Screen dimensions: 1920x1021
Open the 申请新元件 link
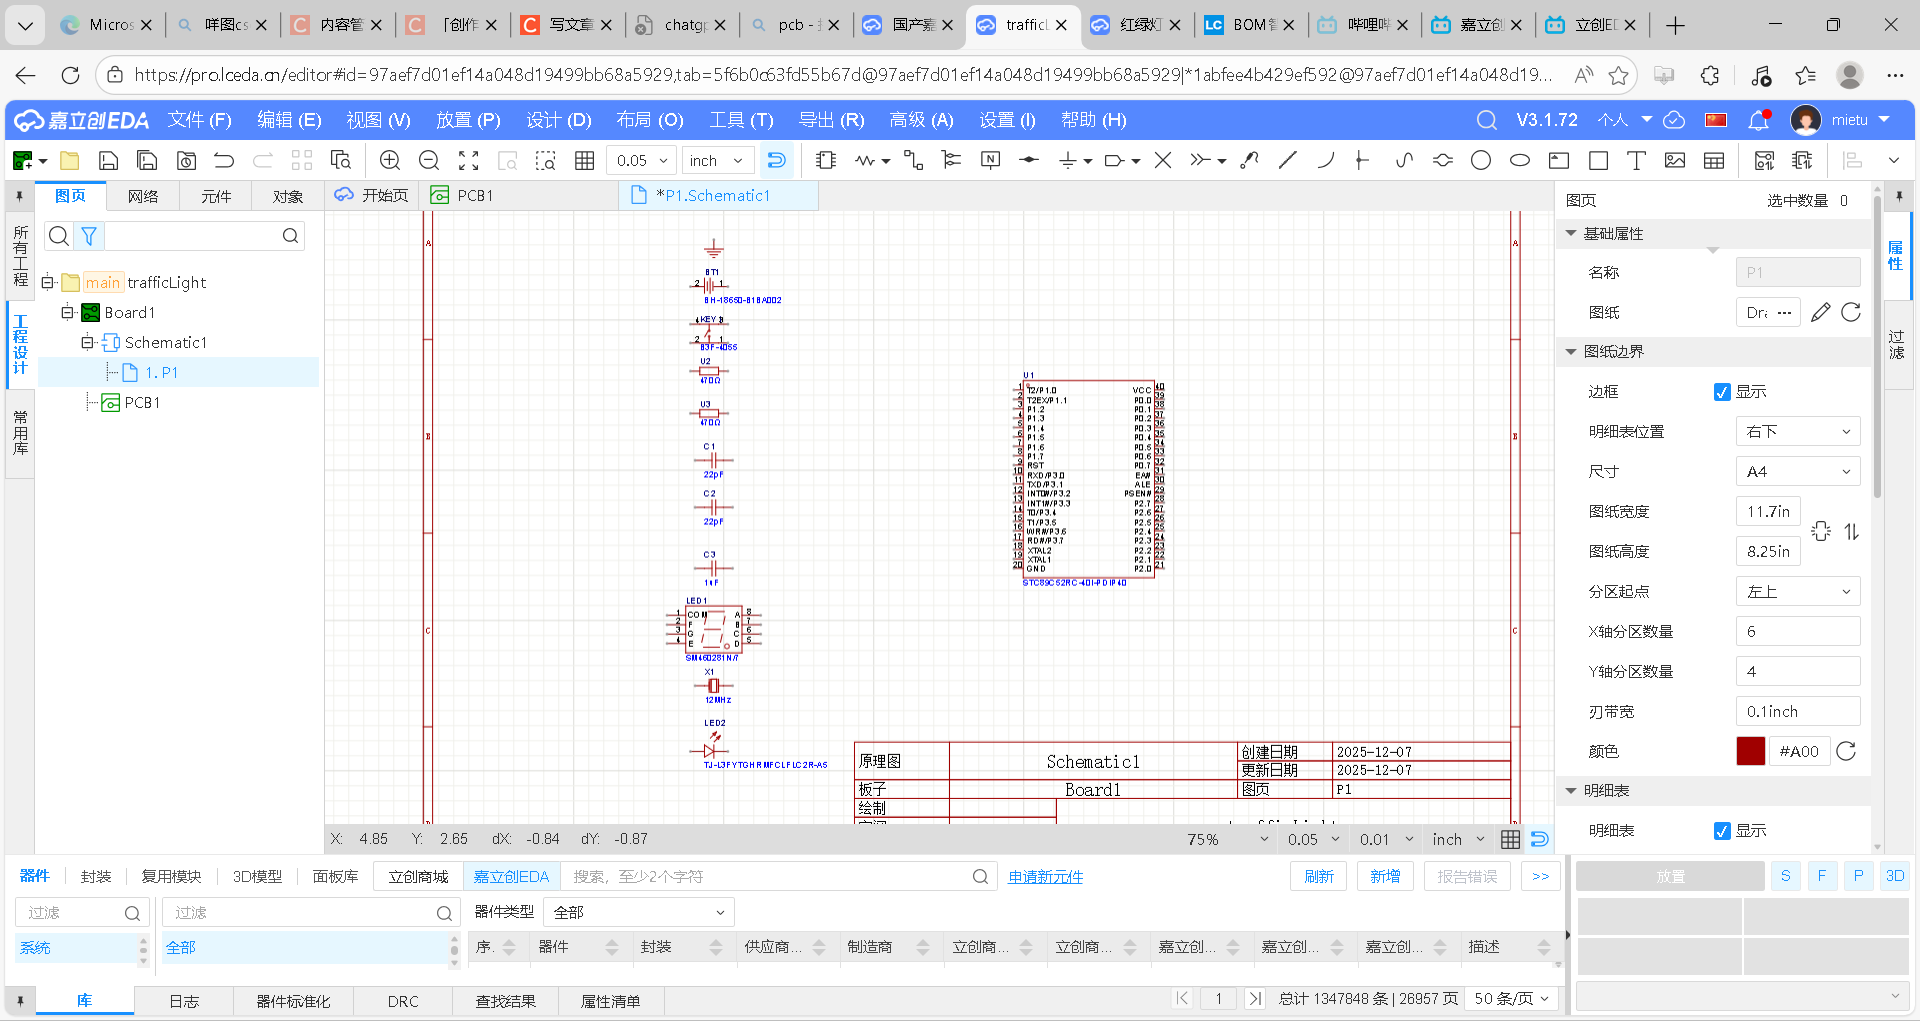pos(1045,877)
